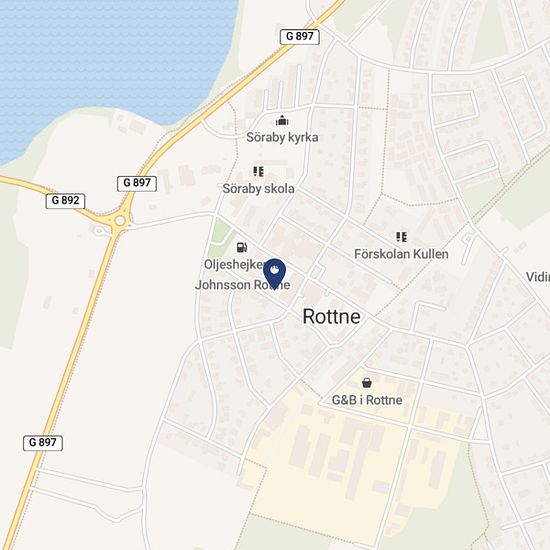Select the G 892 road shield
550x550 pixels.
point(65,201)
